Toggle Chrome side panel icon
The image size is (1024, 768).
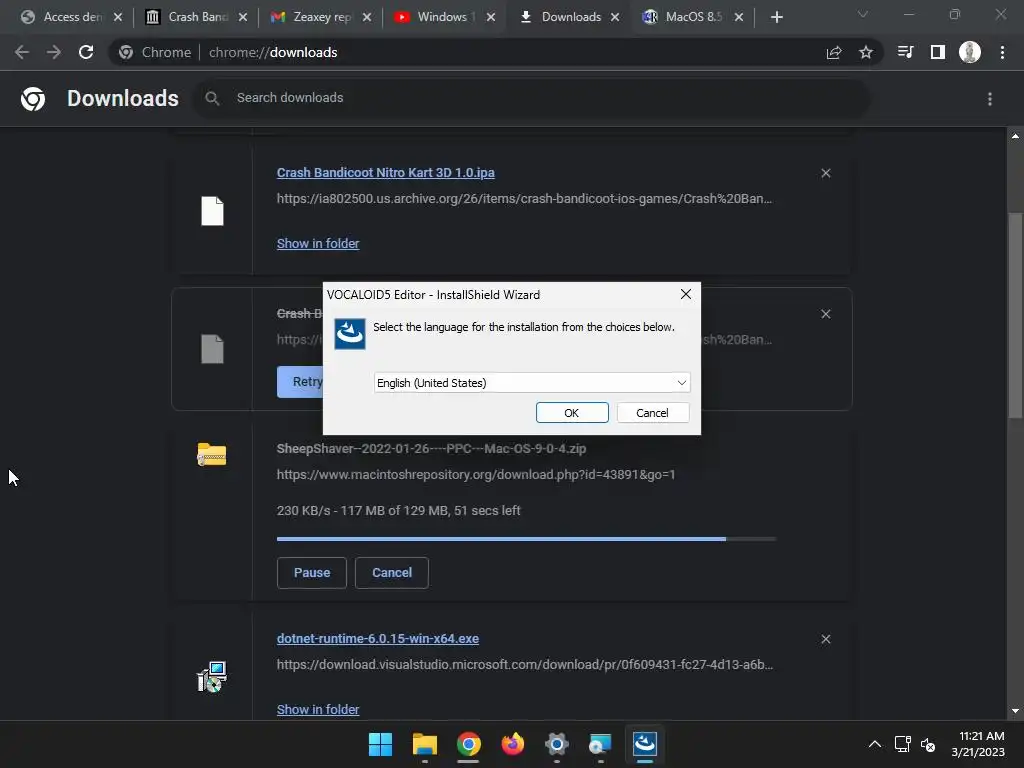pyautogui.click(x=938, y=52)
